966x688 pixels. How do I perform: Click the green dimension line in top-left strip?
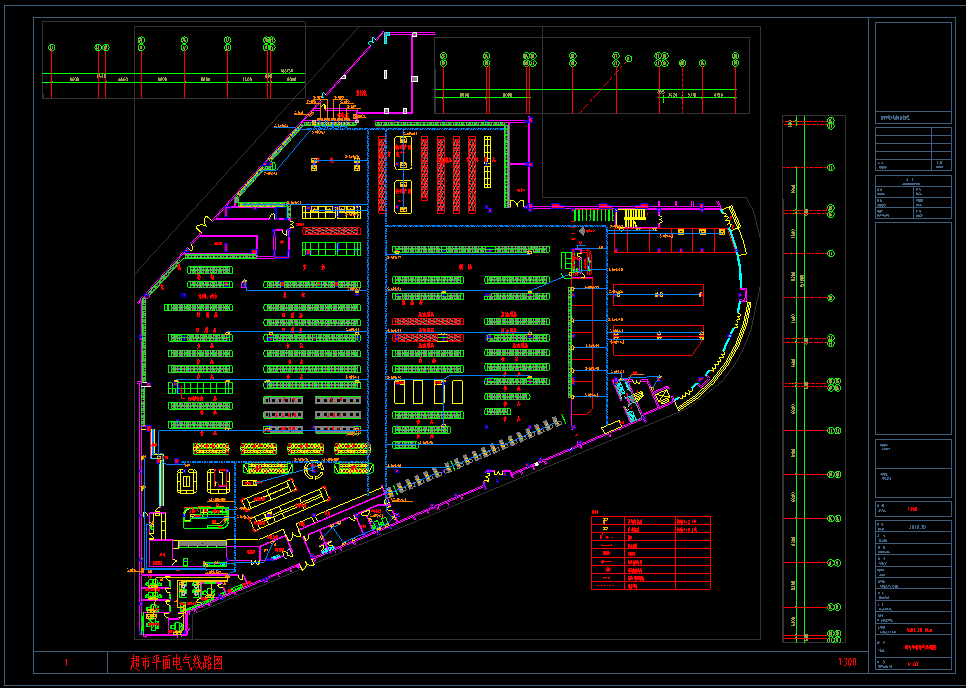[170, 78]
